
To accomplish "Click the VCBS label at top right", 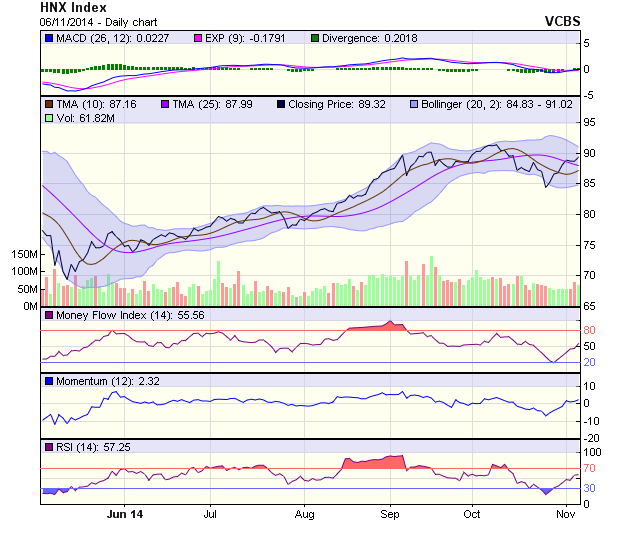I will pos(564,20).
